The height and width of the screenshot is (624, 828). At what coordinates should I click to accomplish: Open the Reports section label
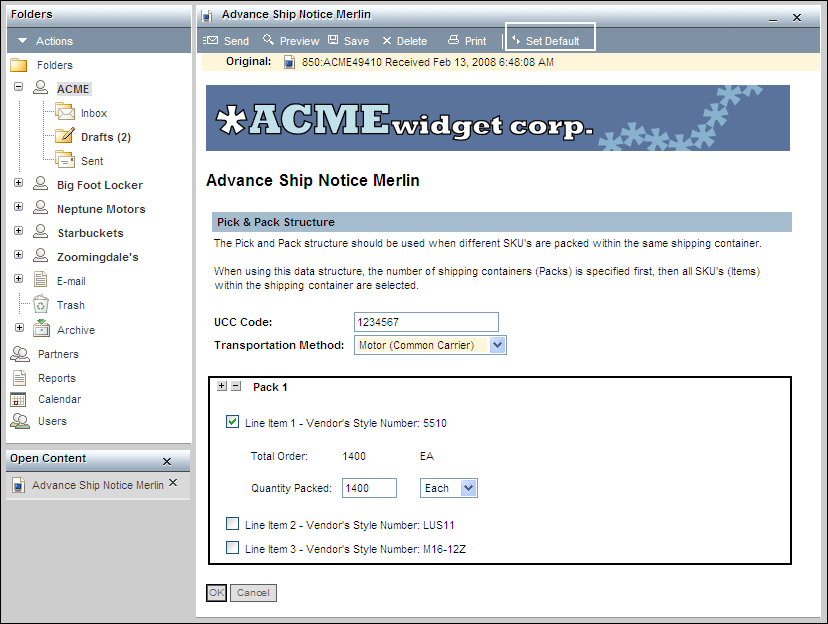pos(57,378)
